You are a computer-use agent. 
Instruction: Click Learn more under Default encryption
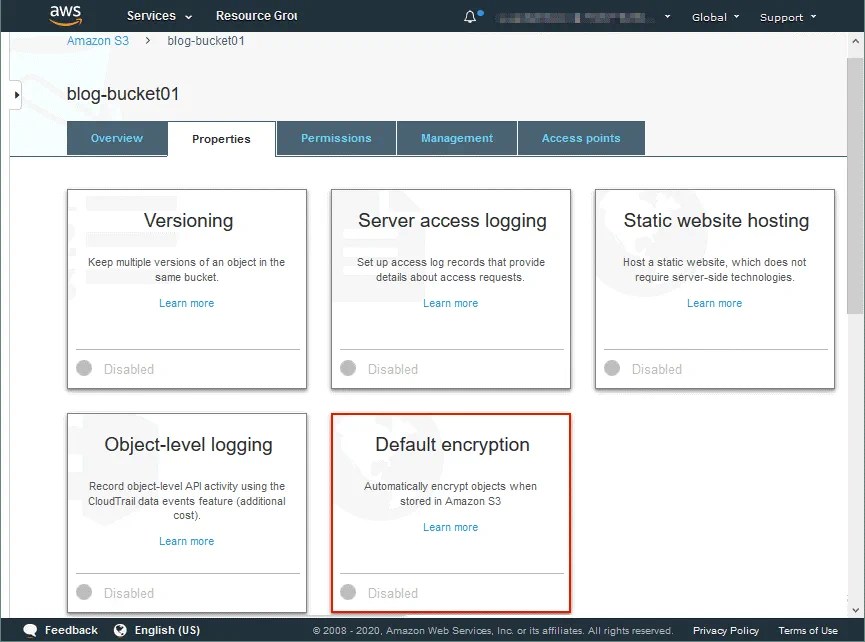[450, 527]
